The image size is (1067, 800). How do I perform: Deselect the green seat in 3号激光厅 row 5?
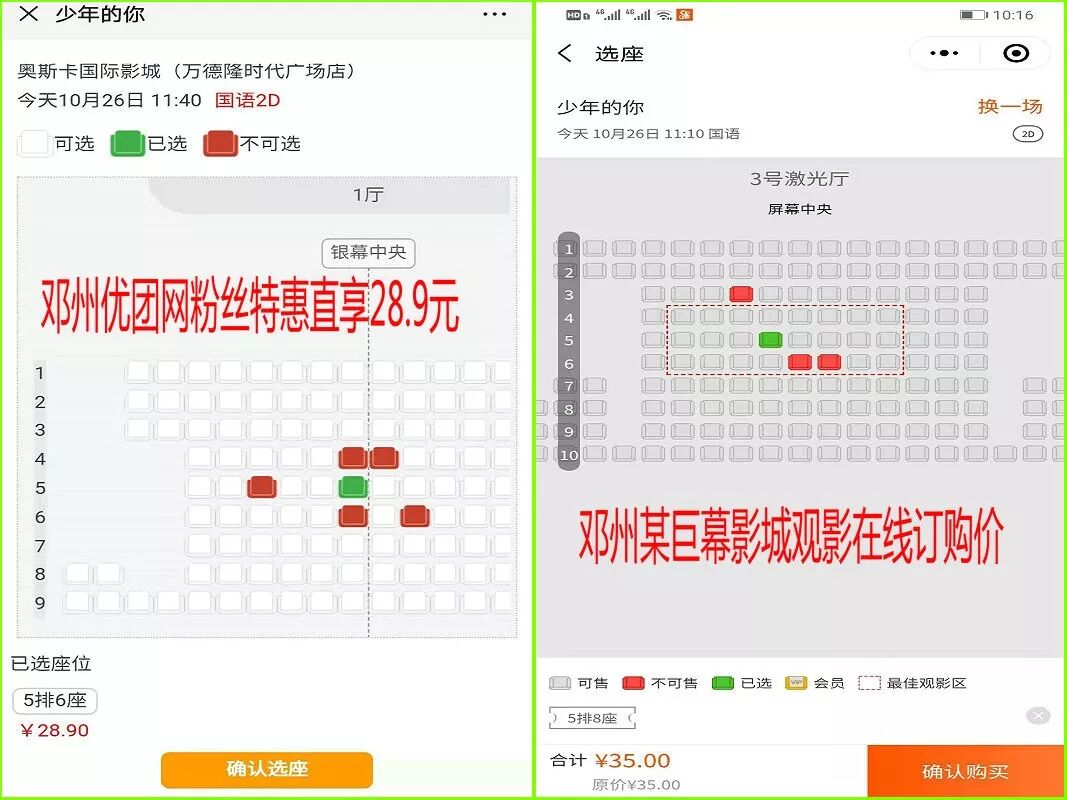(x=770, y=339)
